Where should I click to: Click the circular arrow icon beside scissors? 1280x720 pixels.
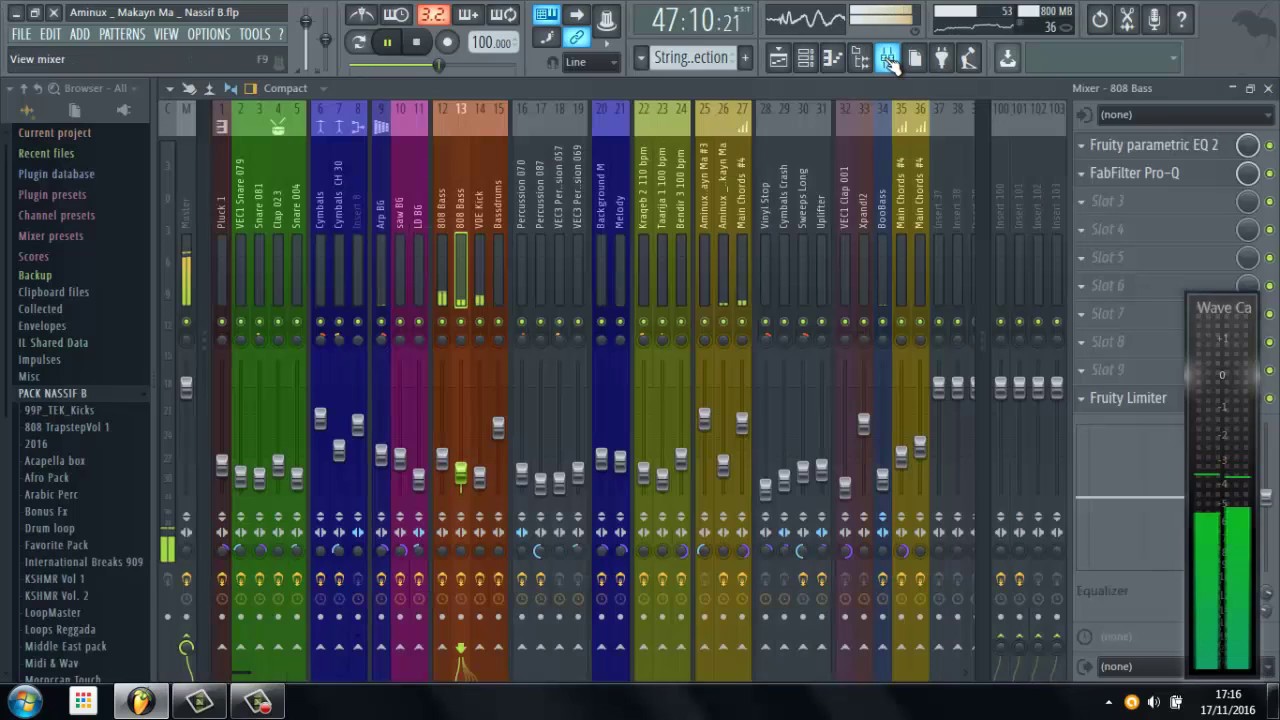coord(1099,19)
